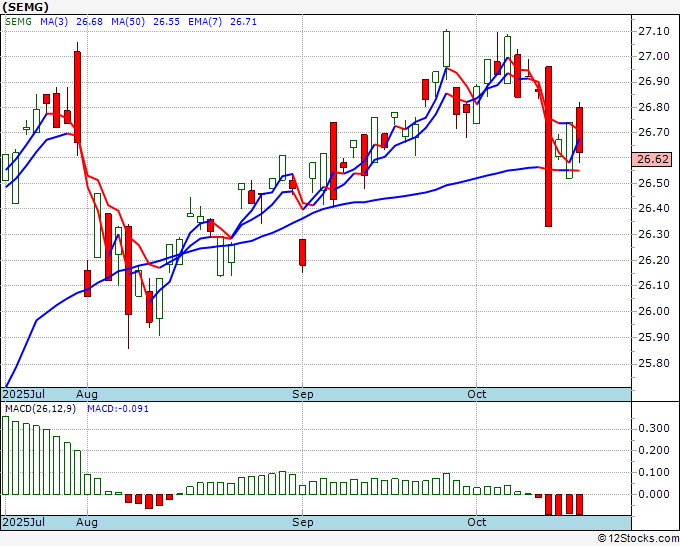This screenshot has height=546, width=680.
Task: Click the 2025Jul label on the MACD timeline
Action: pos(24,522)
